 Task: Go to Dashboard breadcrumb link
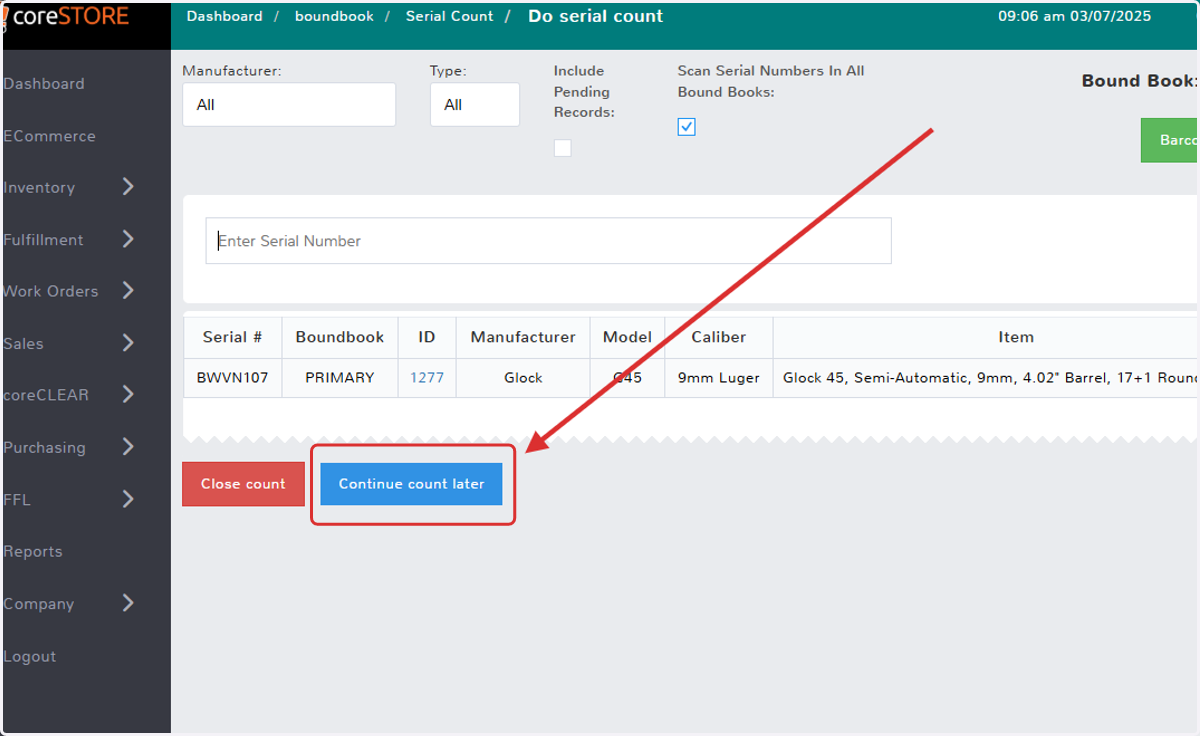click(225, 16)
